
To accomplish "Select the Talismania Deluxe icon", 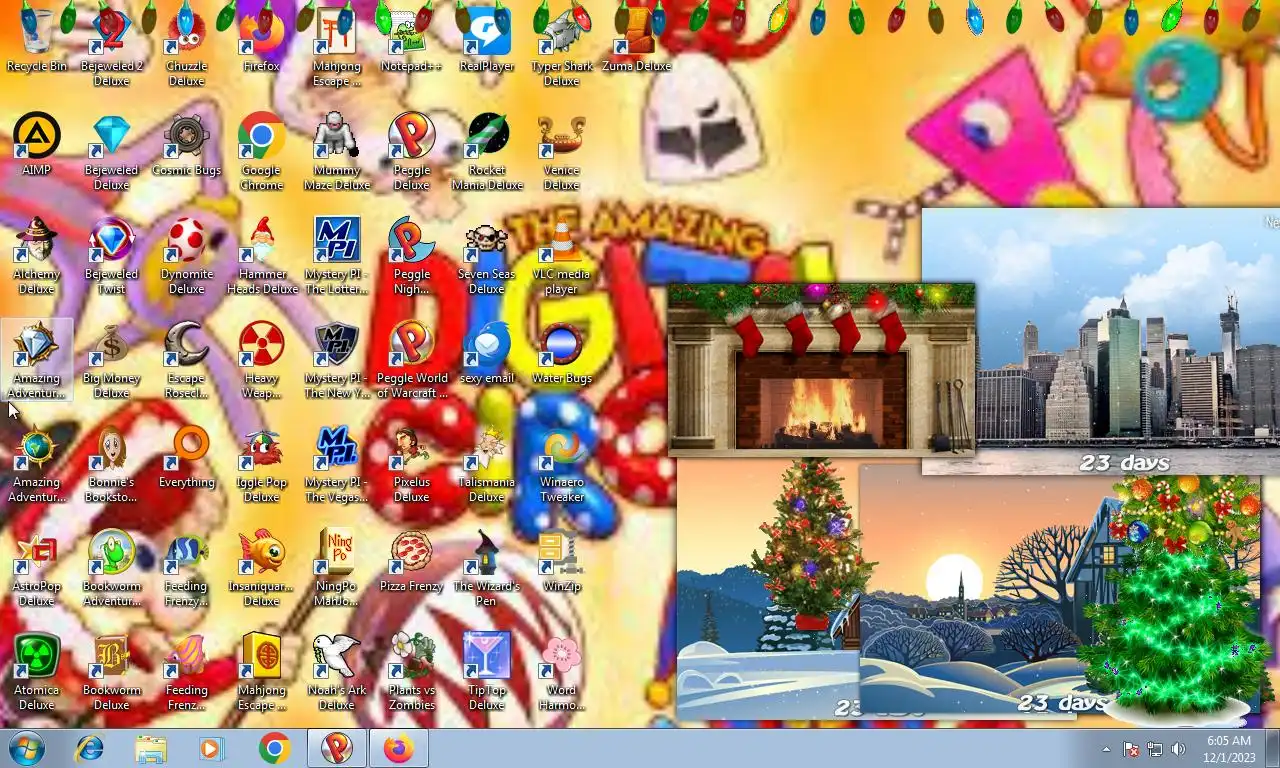I will 486,464.
